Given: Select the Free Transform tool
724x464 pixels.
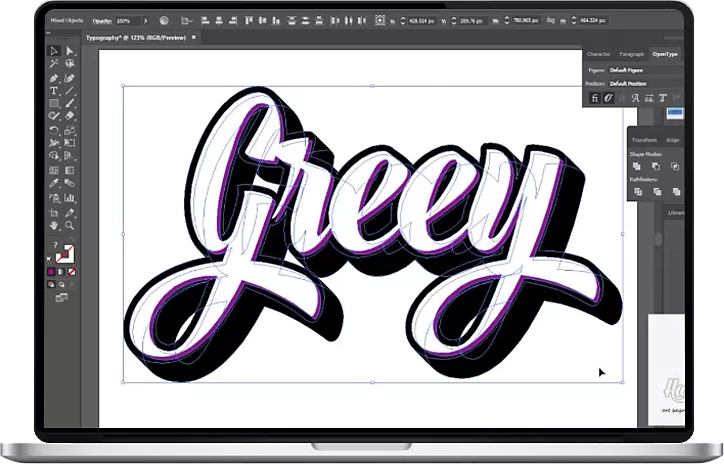Looking at the screenshot, I should point(70,143).
